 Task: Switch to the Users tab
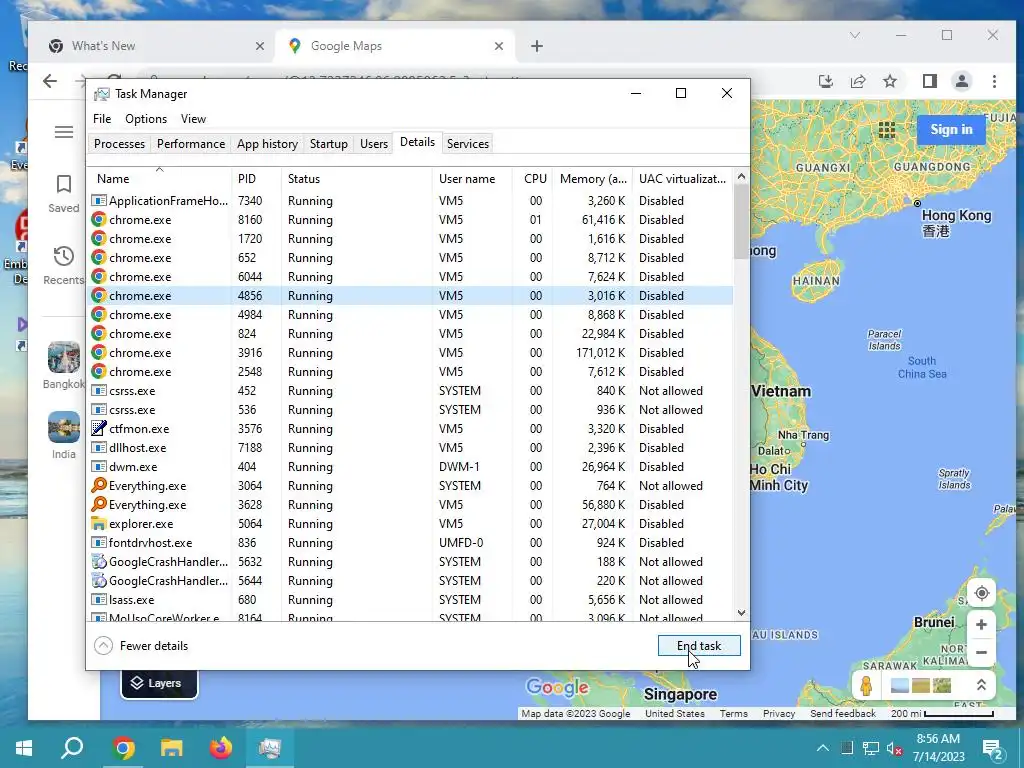tap(374, 144)
